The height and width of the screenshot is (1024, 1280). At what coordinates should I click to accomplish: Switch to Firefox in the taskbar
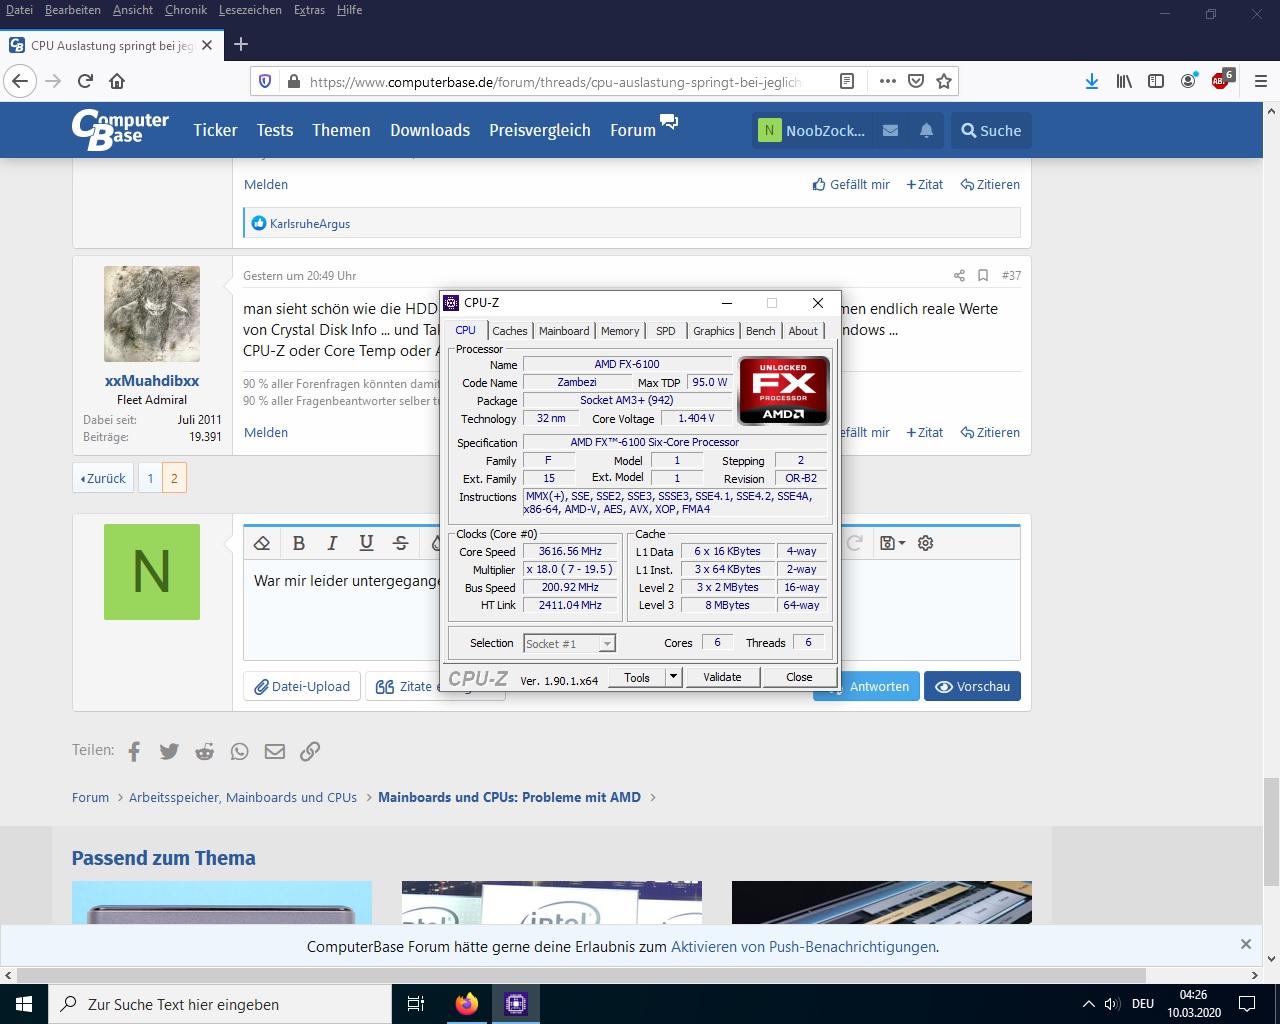pos(467,1004)
